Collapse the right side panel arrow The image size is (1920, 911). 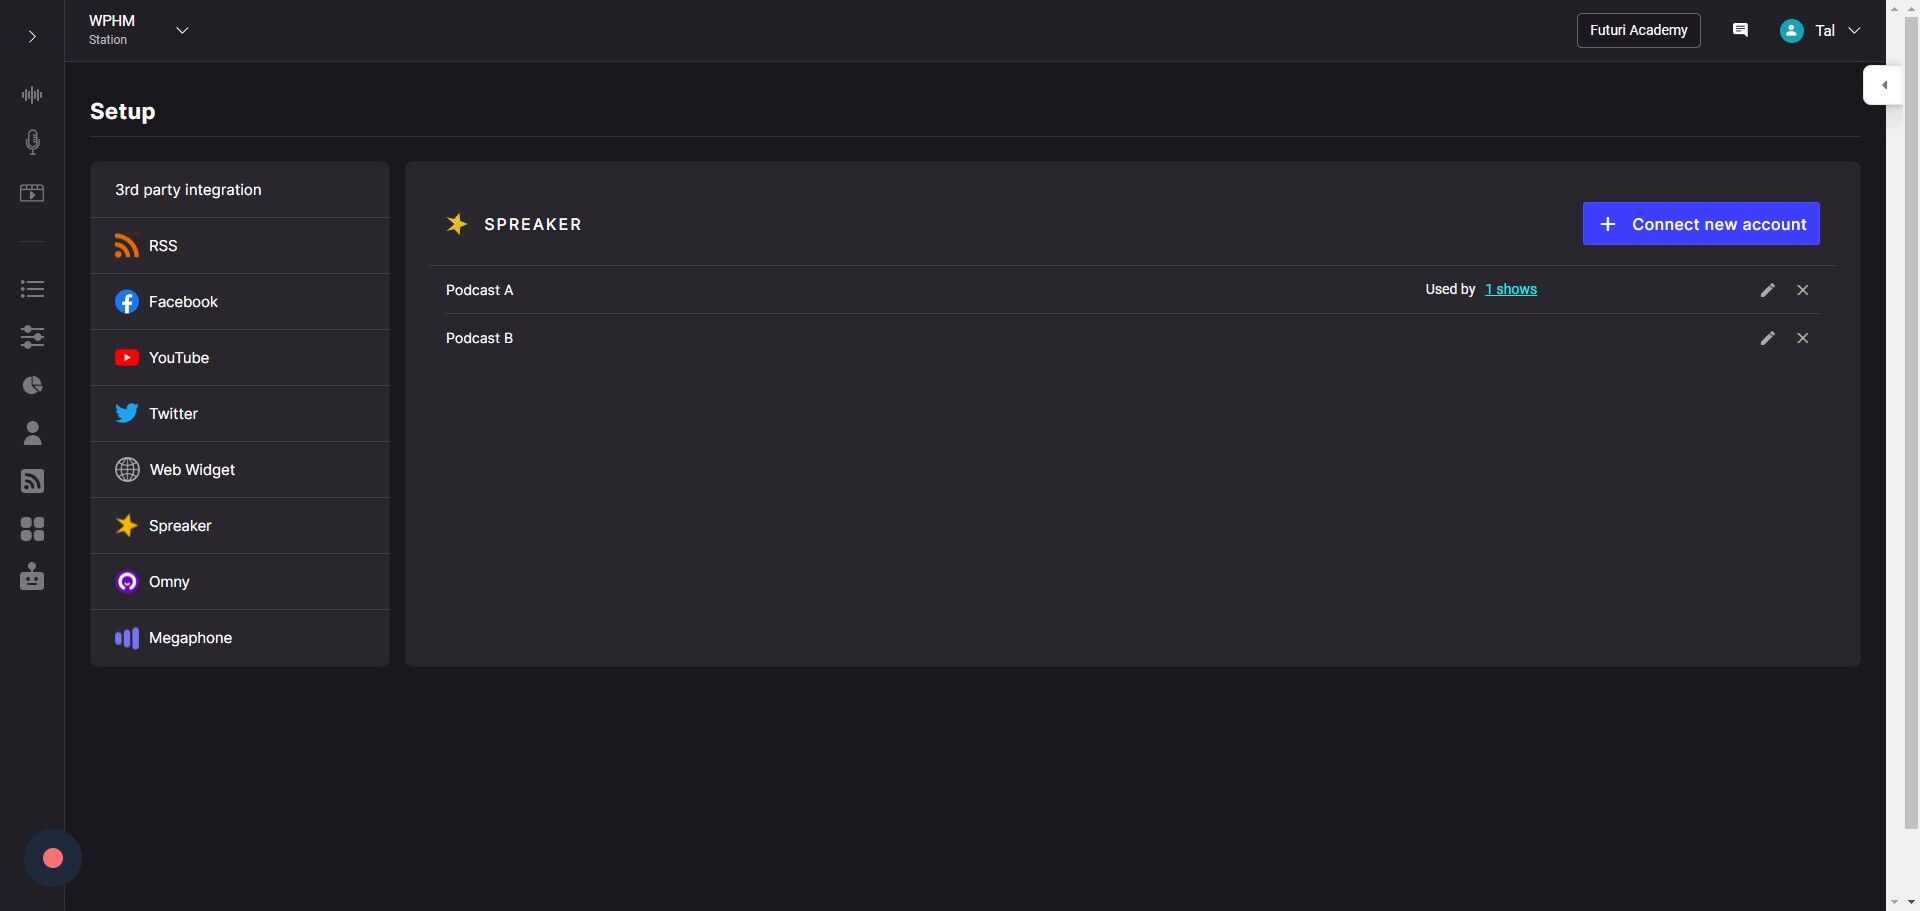click(1884, 85)
